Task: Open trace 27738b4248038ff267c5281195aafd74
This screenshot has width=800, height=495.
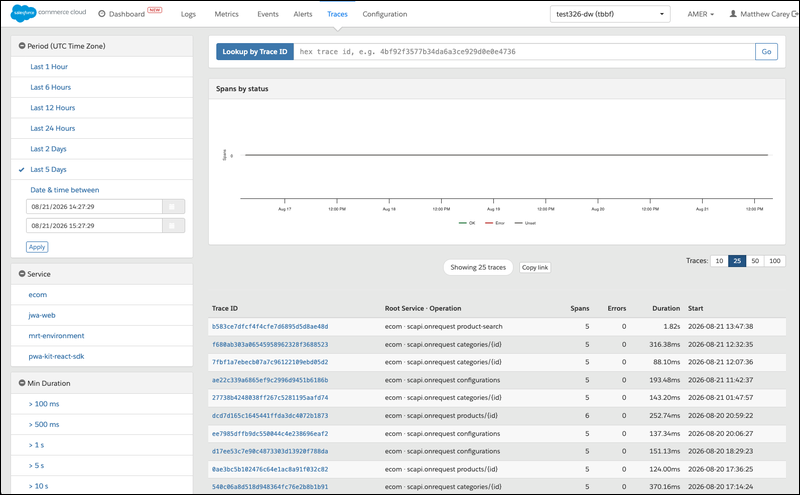Action: tap(270, 398)
